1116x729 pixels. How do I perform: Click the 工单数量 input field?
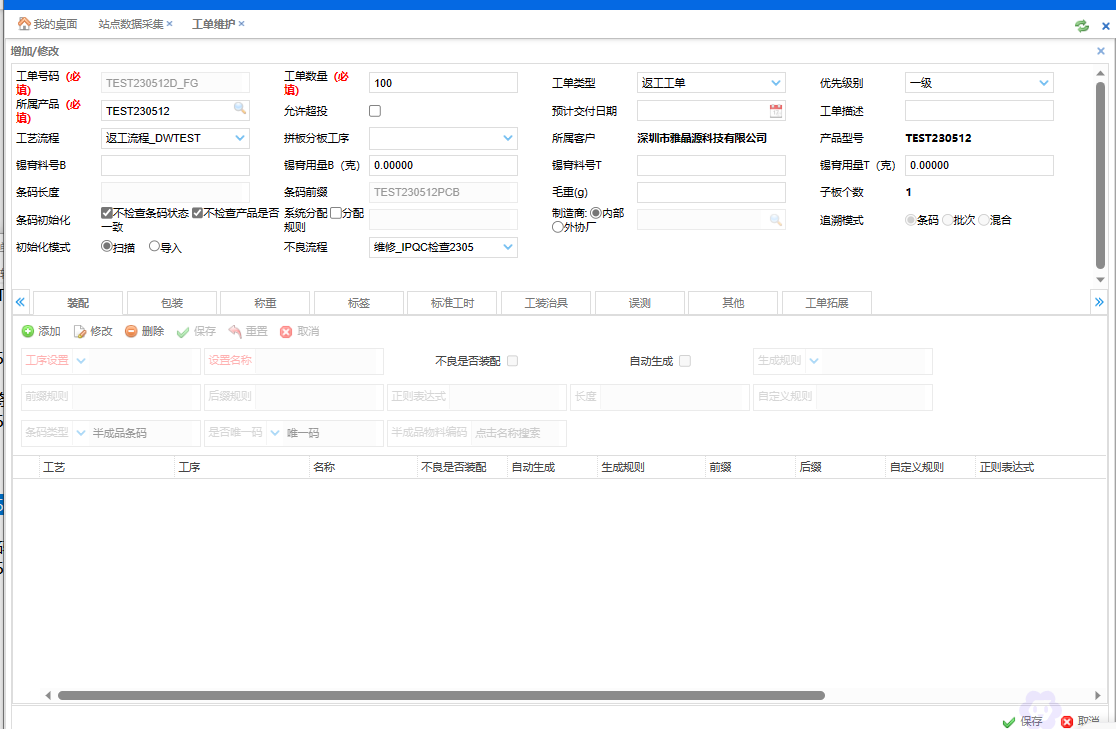[443, 83]
